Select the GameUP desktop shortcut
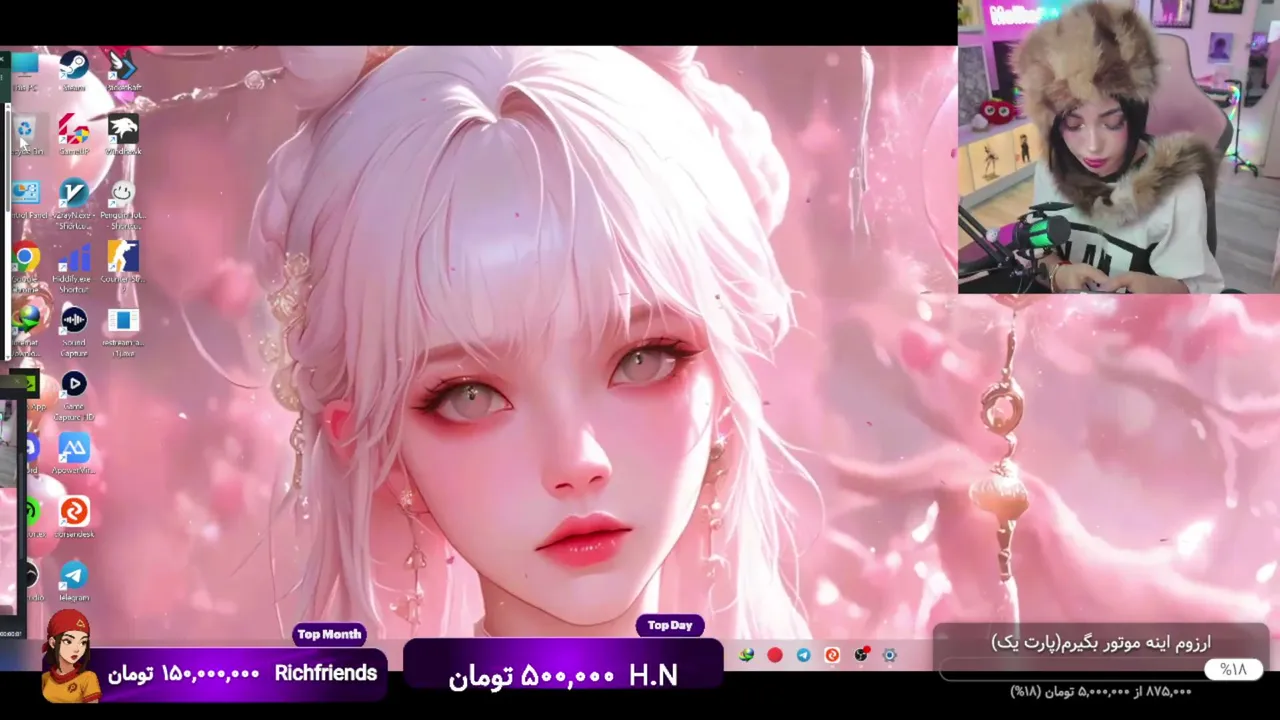The height and width of the screenshot is (720, 1280). click(x=73, y=136)
